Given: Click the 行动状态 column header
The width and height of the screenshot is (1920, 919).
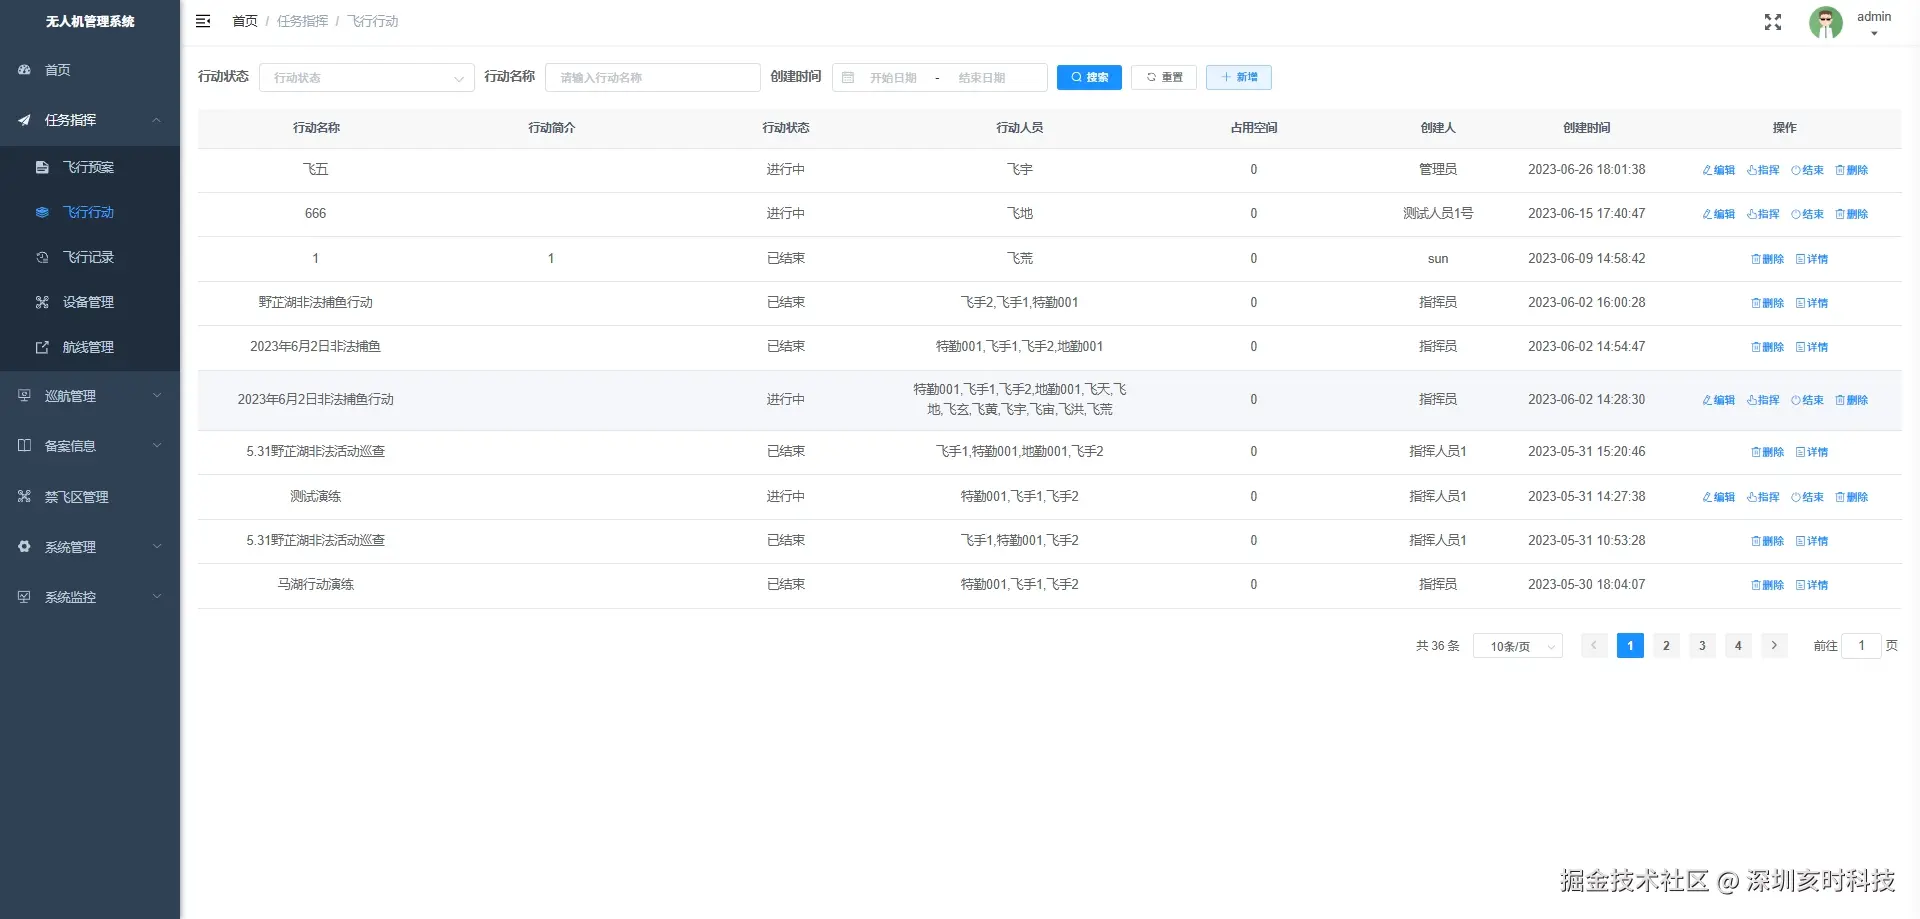Looking at the screenshot, I should [786, 128].
